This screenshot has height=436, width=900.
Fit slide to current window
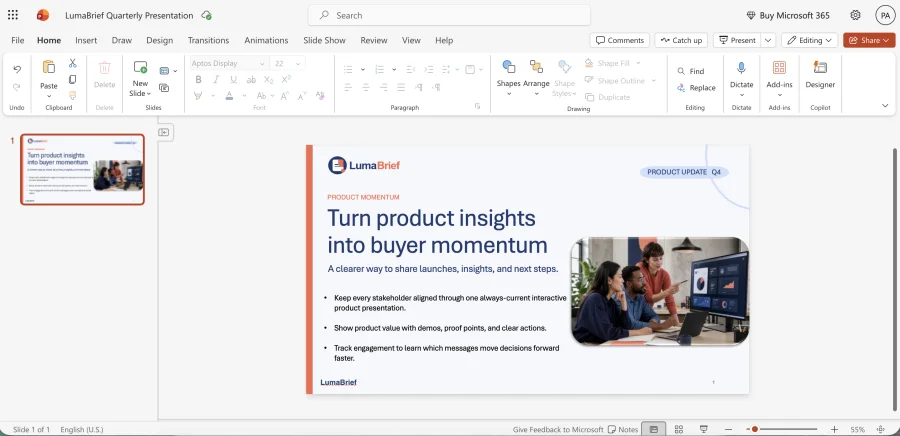click(x=881, y=429)
